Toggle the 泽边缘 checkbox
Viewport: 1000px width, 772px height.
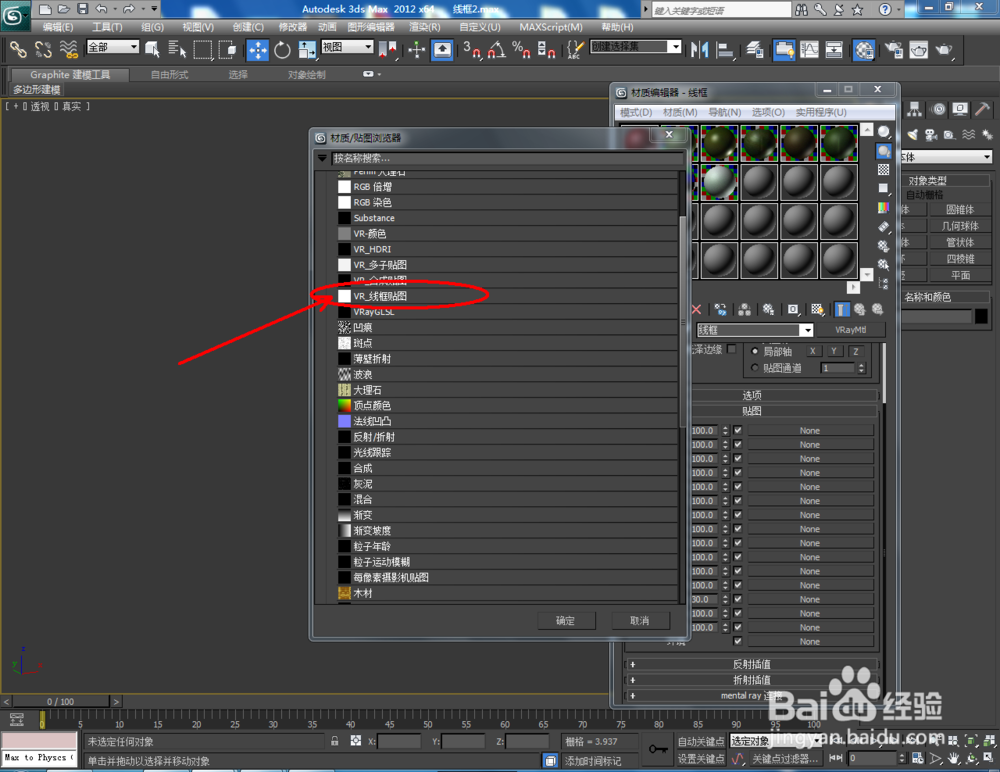coord(732,349)
